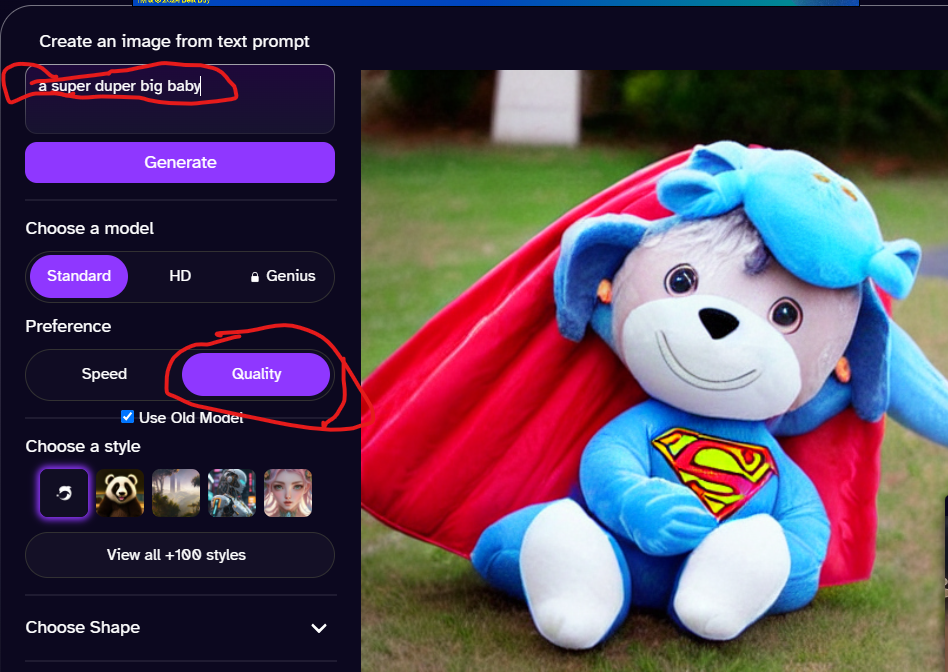Choose the panda style thumbnail

point(120,493)
